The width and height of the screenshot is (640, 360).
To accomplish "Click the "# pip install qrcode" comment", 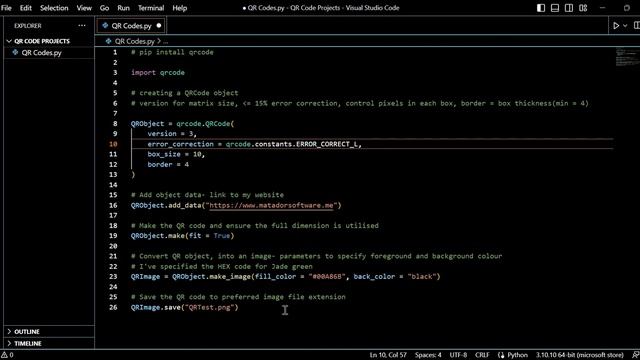I will (172, 52).
